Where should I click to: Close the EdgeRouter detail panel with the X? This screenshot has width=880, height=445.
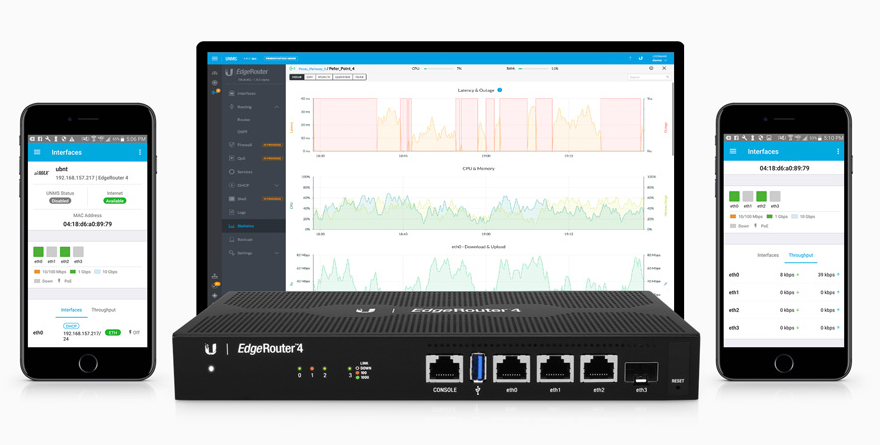[664, 68]
